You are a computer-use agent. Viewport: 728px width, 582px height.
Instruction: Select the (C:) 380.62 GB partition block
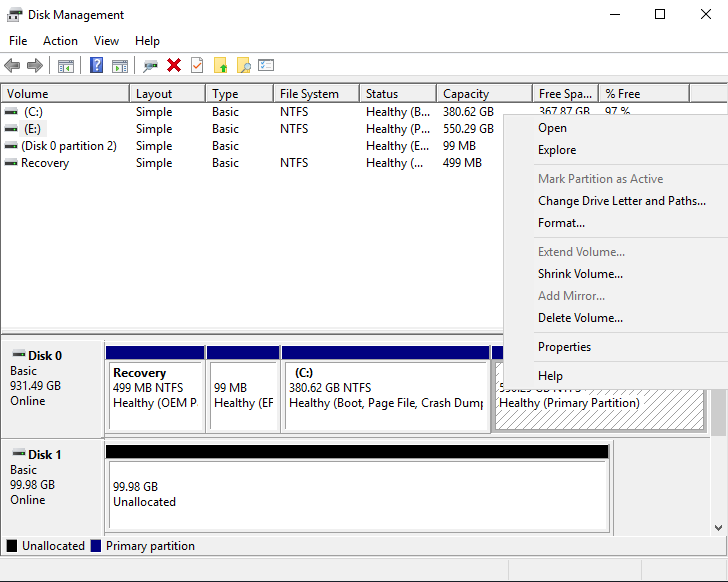(x=386, y=395)
